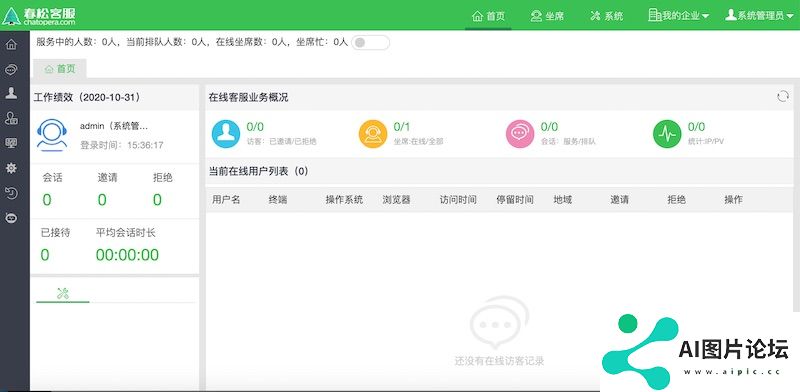Click the pink conversation bubble icon
Image resolution: width=800 pixels, height=392 pixels.
[x=520, y=134]
